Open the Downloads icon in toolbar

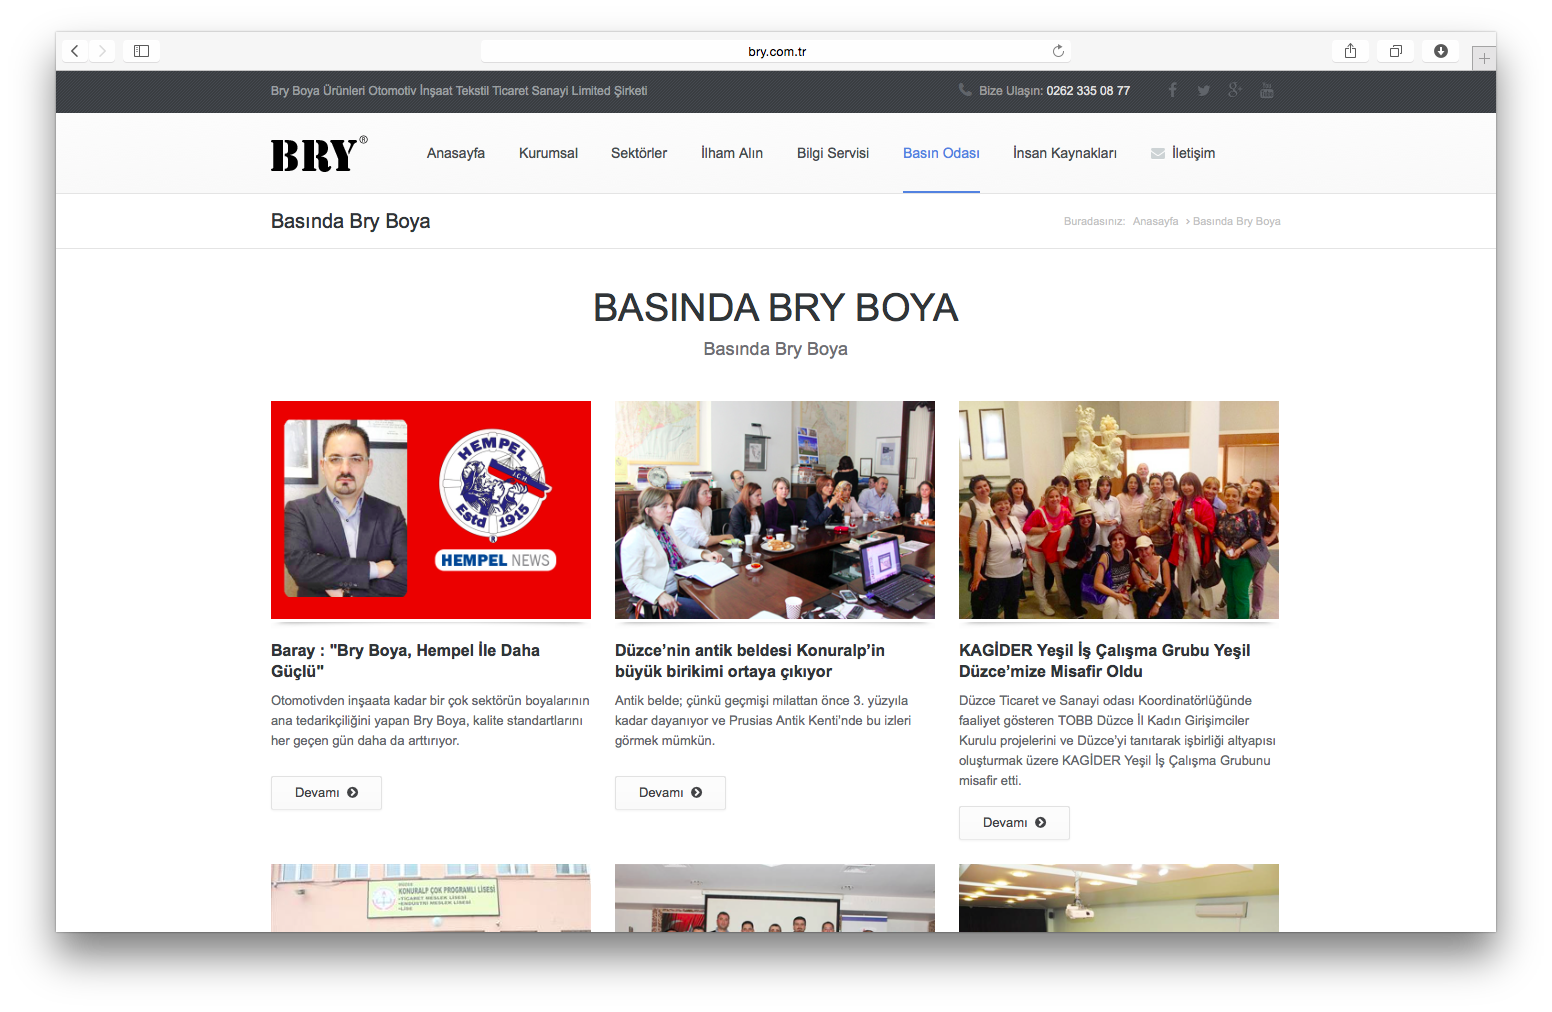click(x=1441, y=51)
